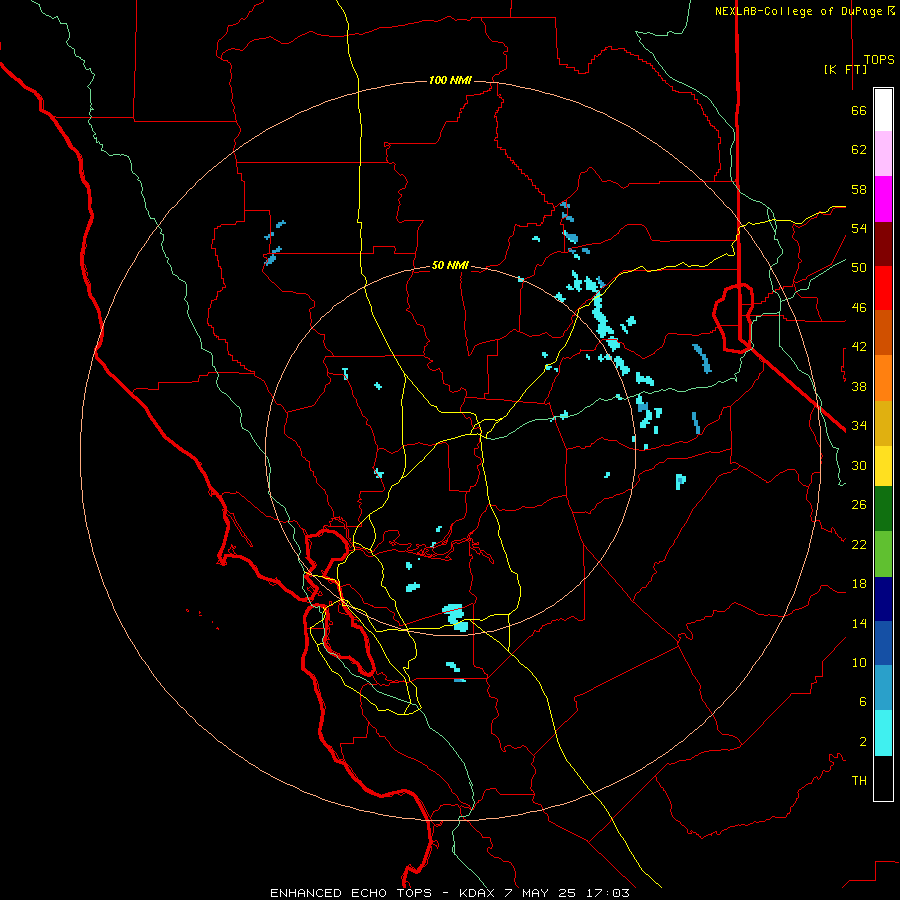Click the black TH legend swatch
Image resolution: width=900 pixels, height=900 pixels.
[x=883, y=778]
